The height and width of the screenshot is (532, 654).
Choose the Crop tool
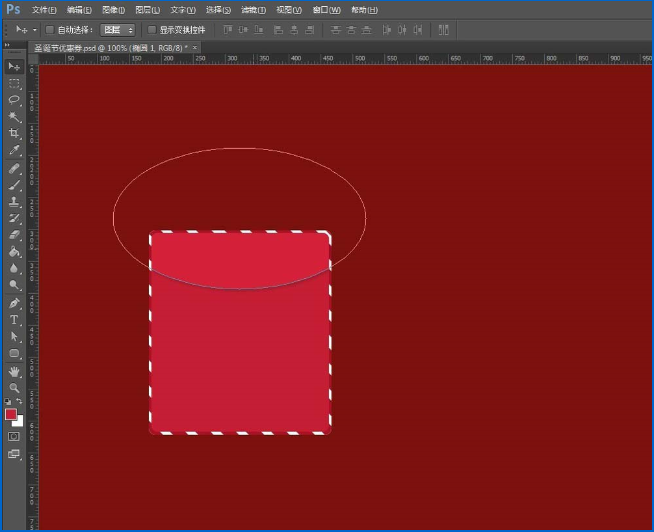pyautogui.click(x=14, y=134)
